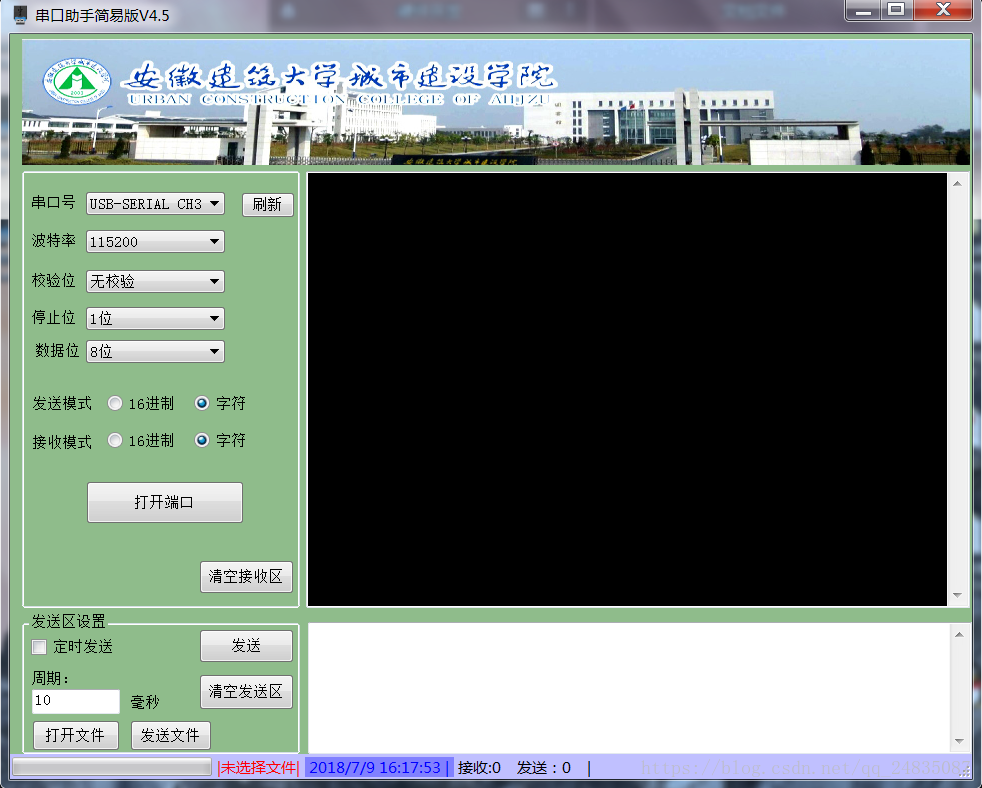The width and height of the screenshot is (982, 788).
Task: Click the 发送 button
Action: click(x=246, y=646)
